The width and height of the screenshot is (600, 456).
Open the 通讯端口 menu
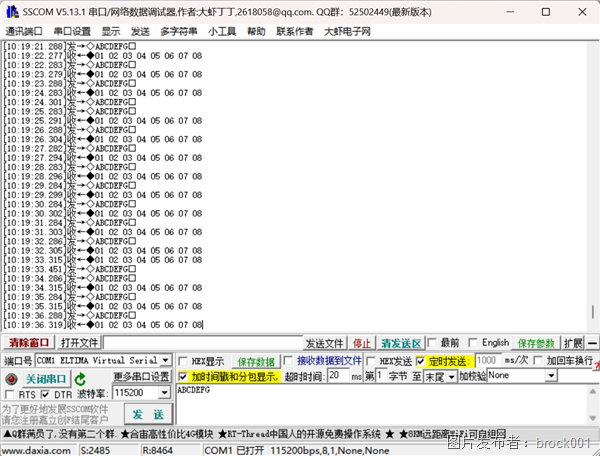pyautogui.click(x=24, y=31)
